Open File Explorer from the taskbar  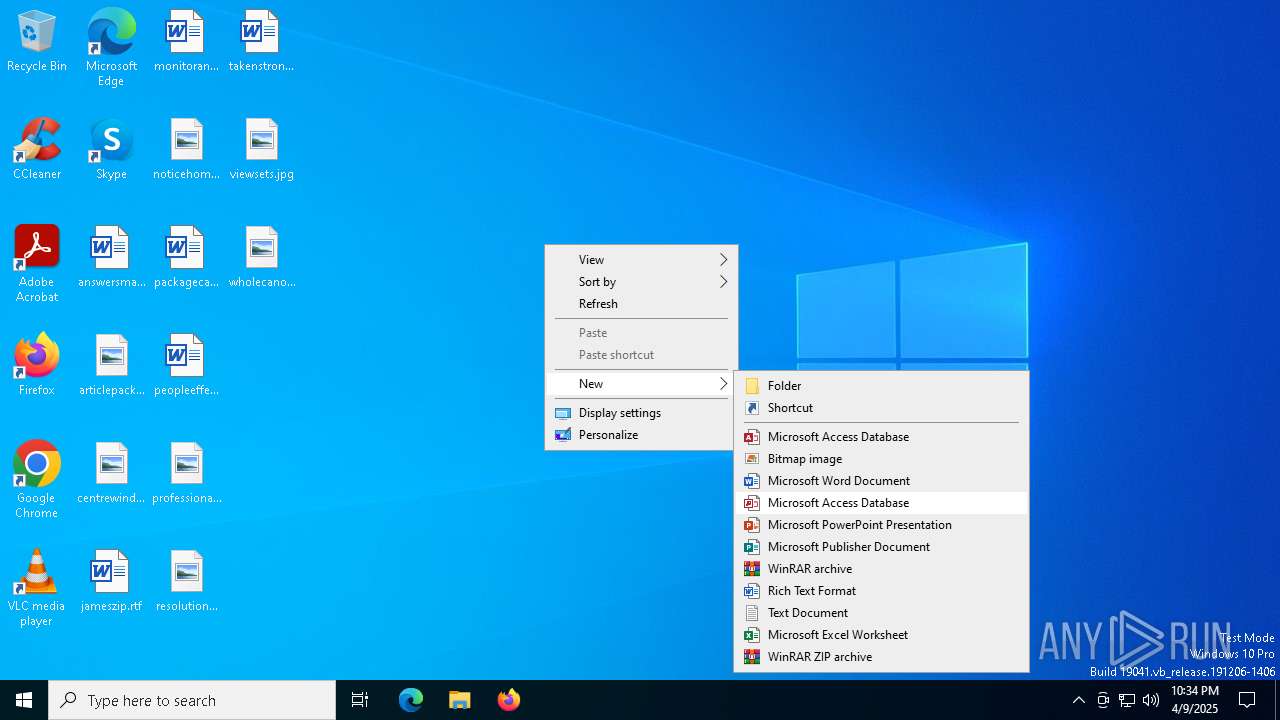point(459,700)
